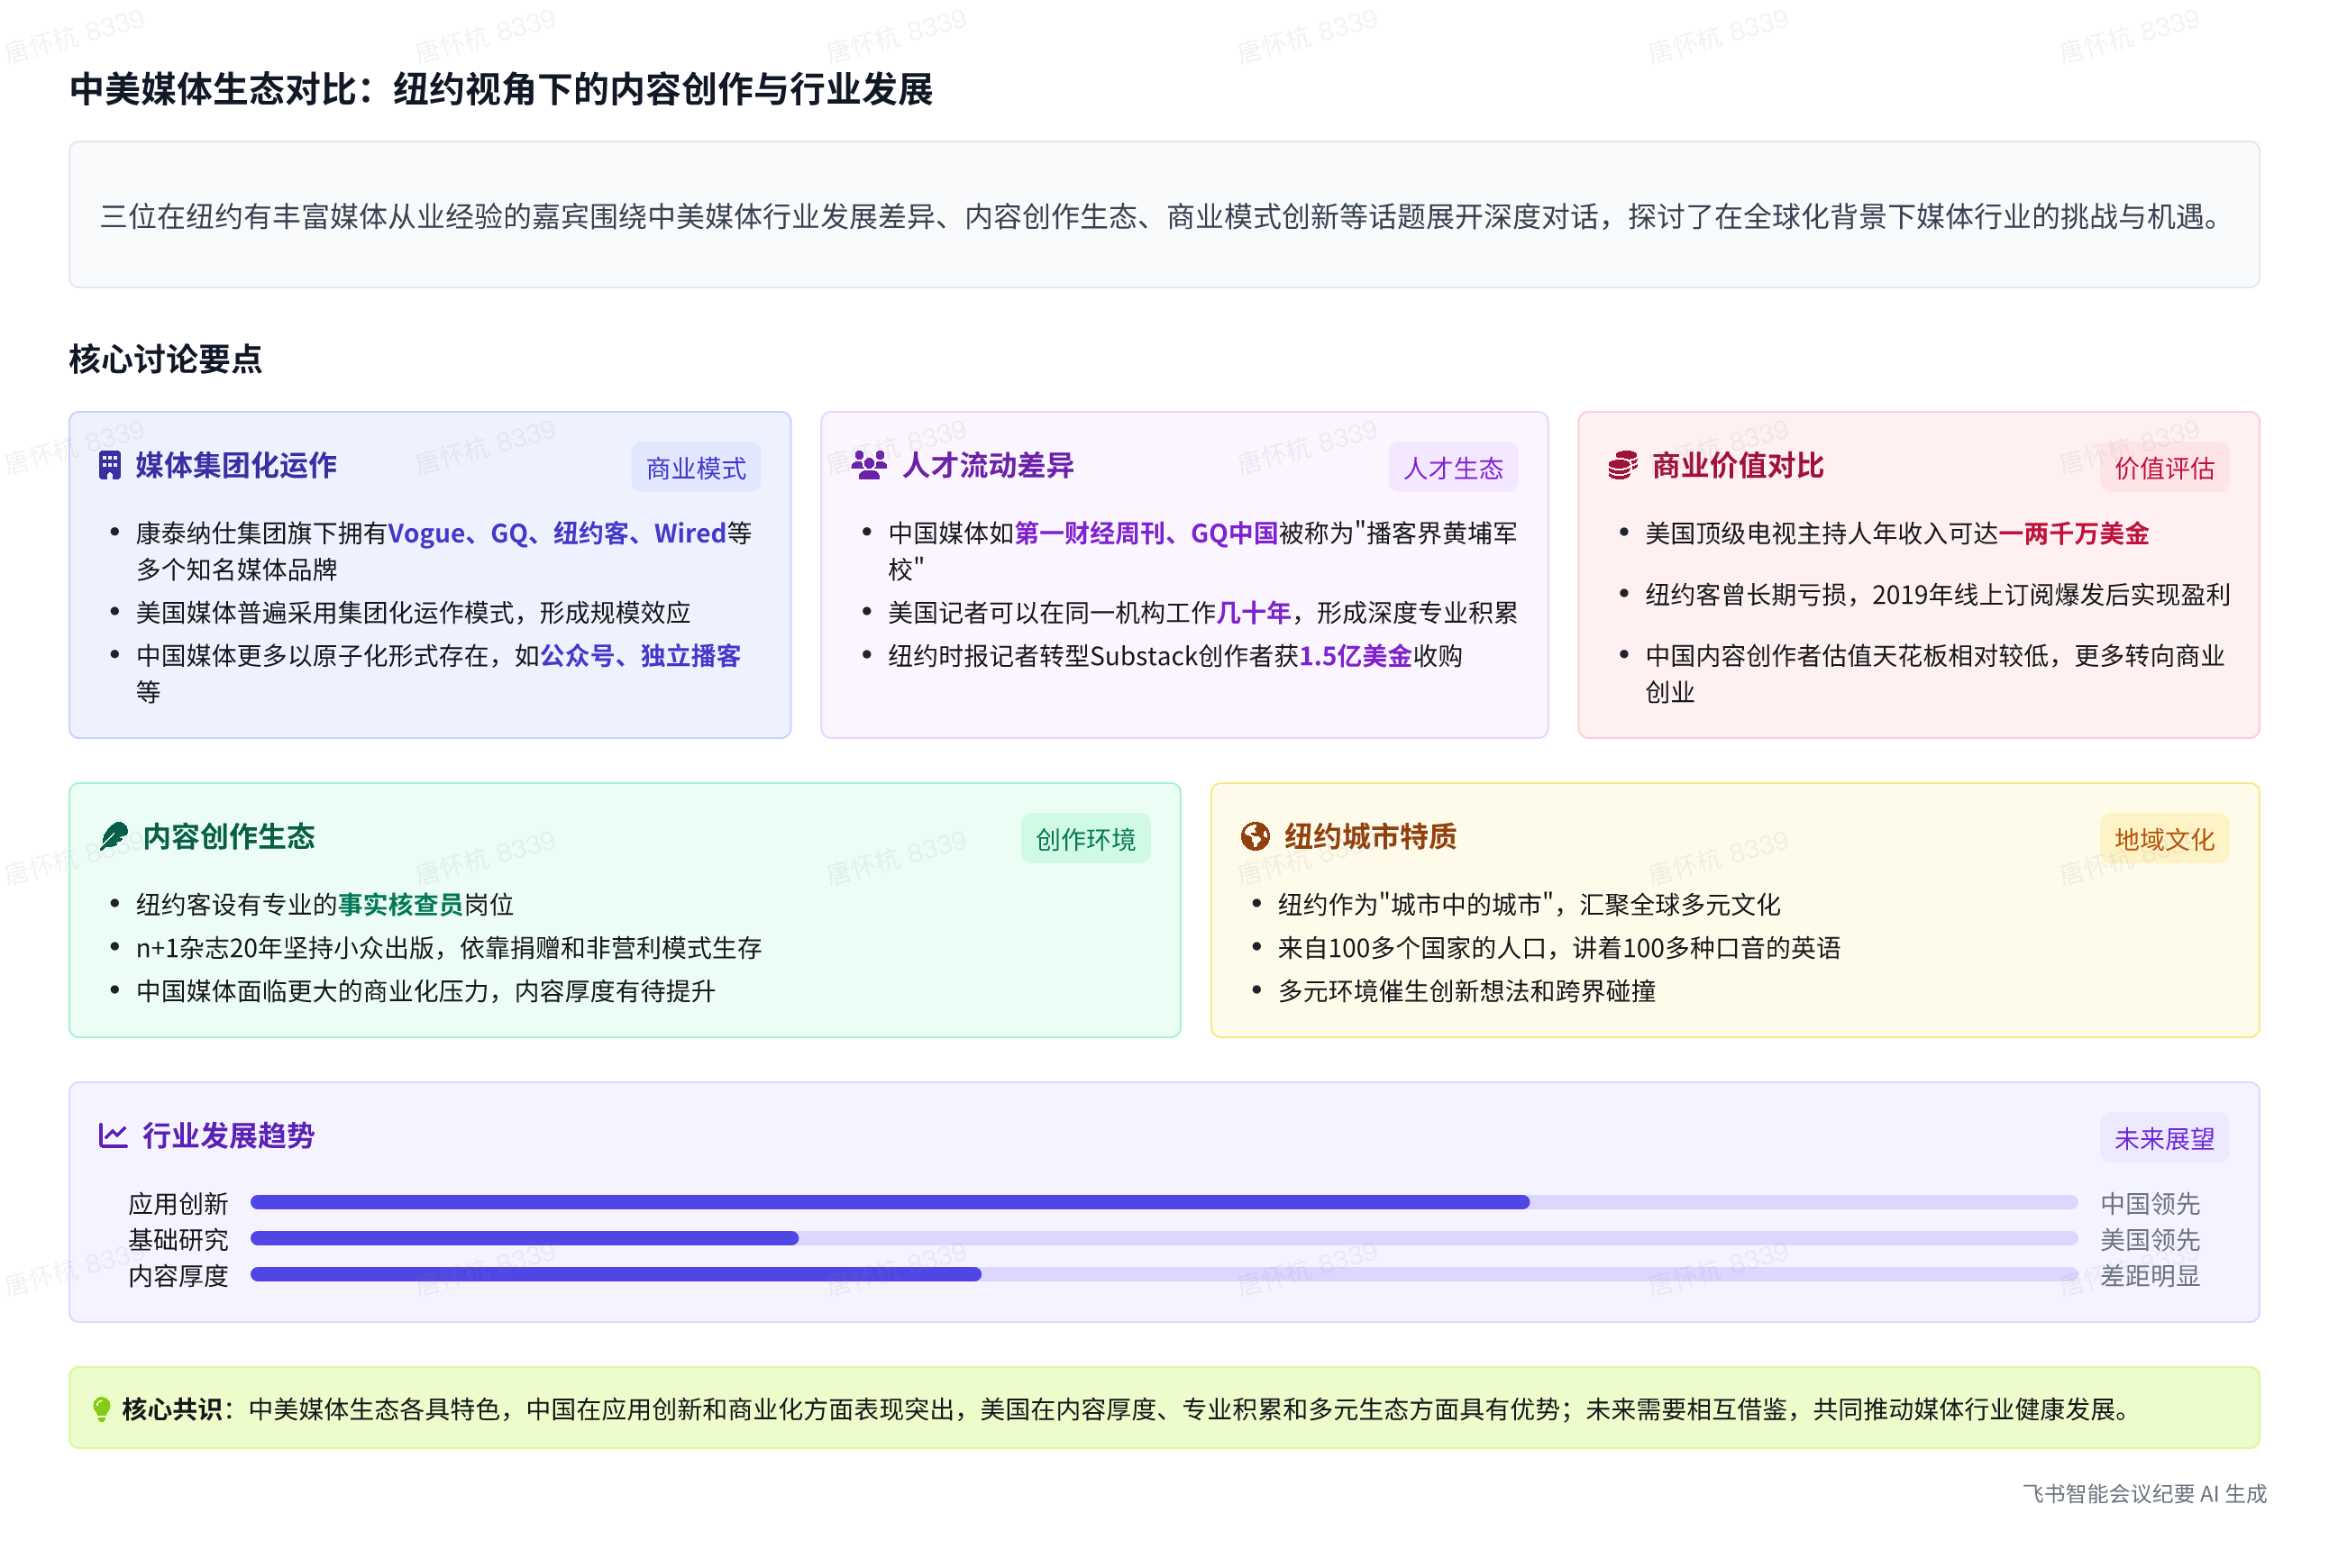
Task: Click the 价值评估 badge
Action: [2163, 468]
